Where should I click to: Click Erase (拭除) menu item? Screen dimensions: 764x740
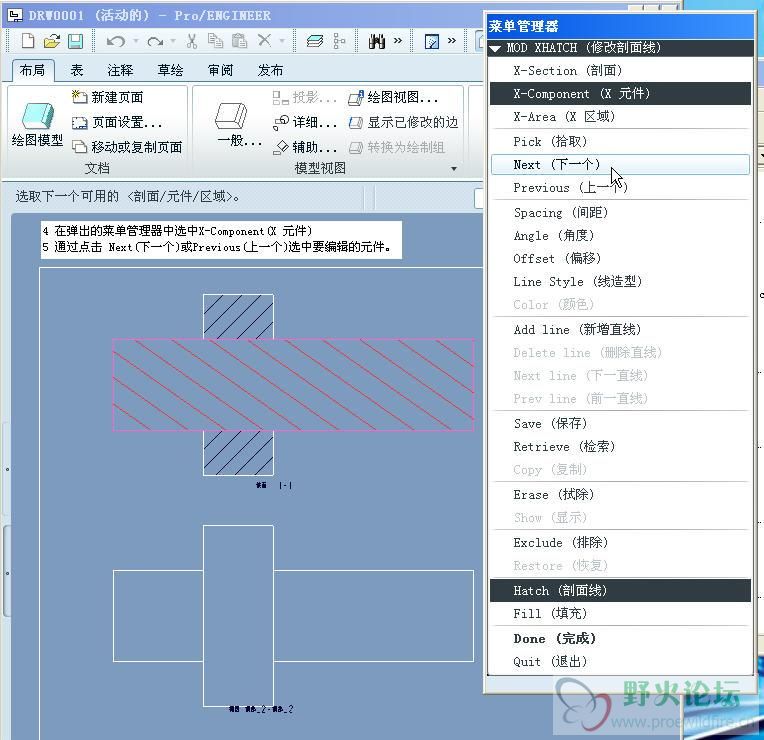[620, 495]
